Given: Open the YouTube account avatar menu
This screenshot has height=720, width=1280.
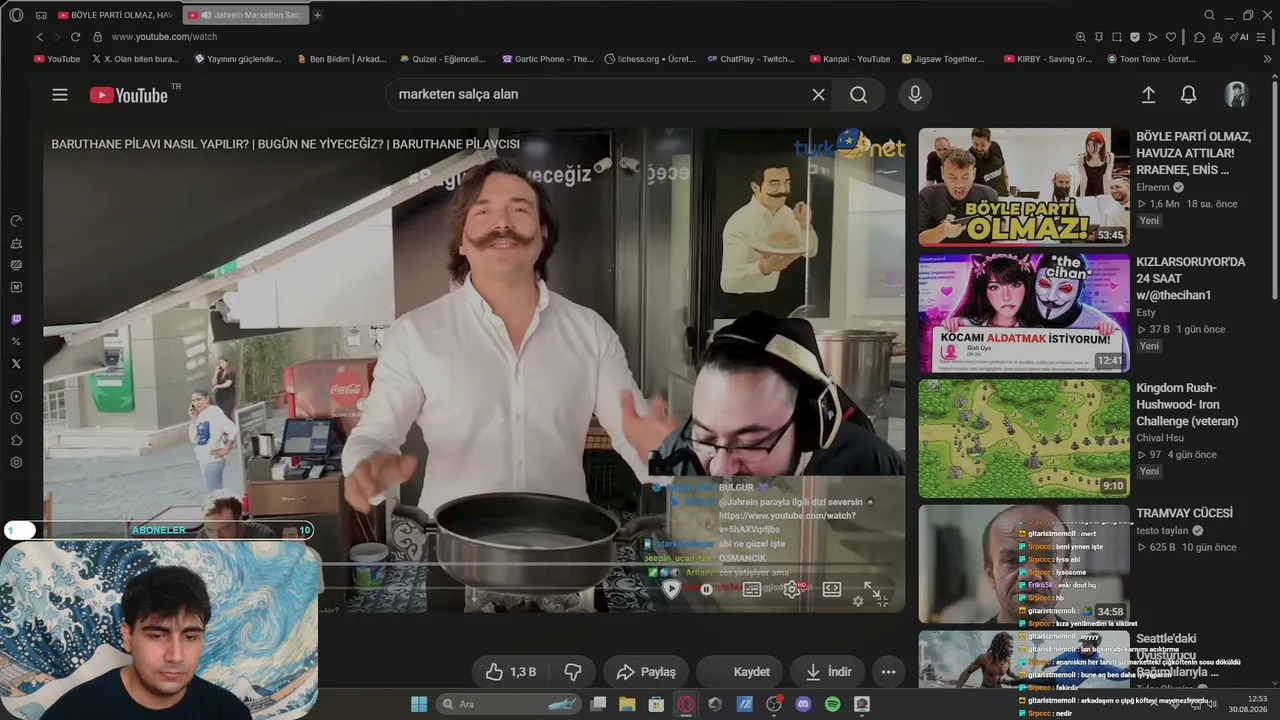Looking at the screenshot, I should 1237,95.
